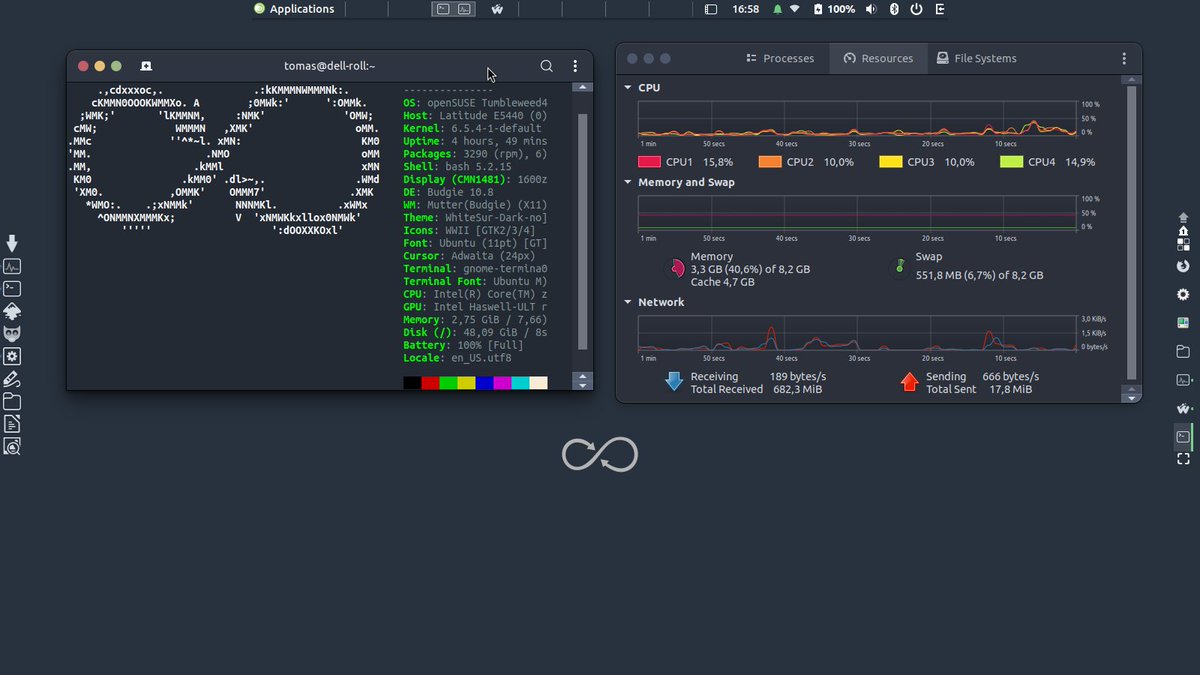Screen dimensions: 1200x675
Task: Click terminal scrollbar up arrow
Action: tap(582, 89)
